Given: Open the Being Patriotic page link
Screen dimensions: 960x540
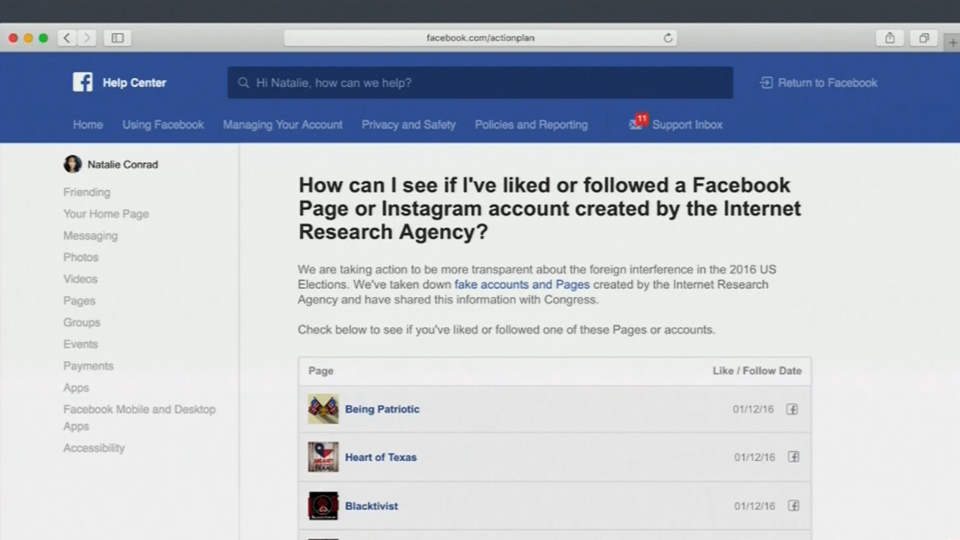Looking at the screenshot, I should [382, 409].
